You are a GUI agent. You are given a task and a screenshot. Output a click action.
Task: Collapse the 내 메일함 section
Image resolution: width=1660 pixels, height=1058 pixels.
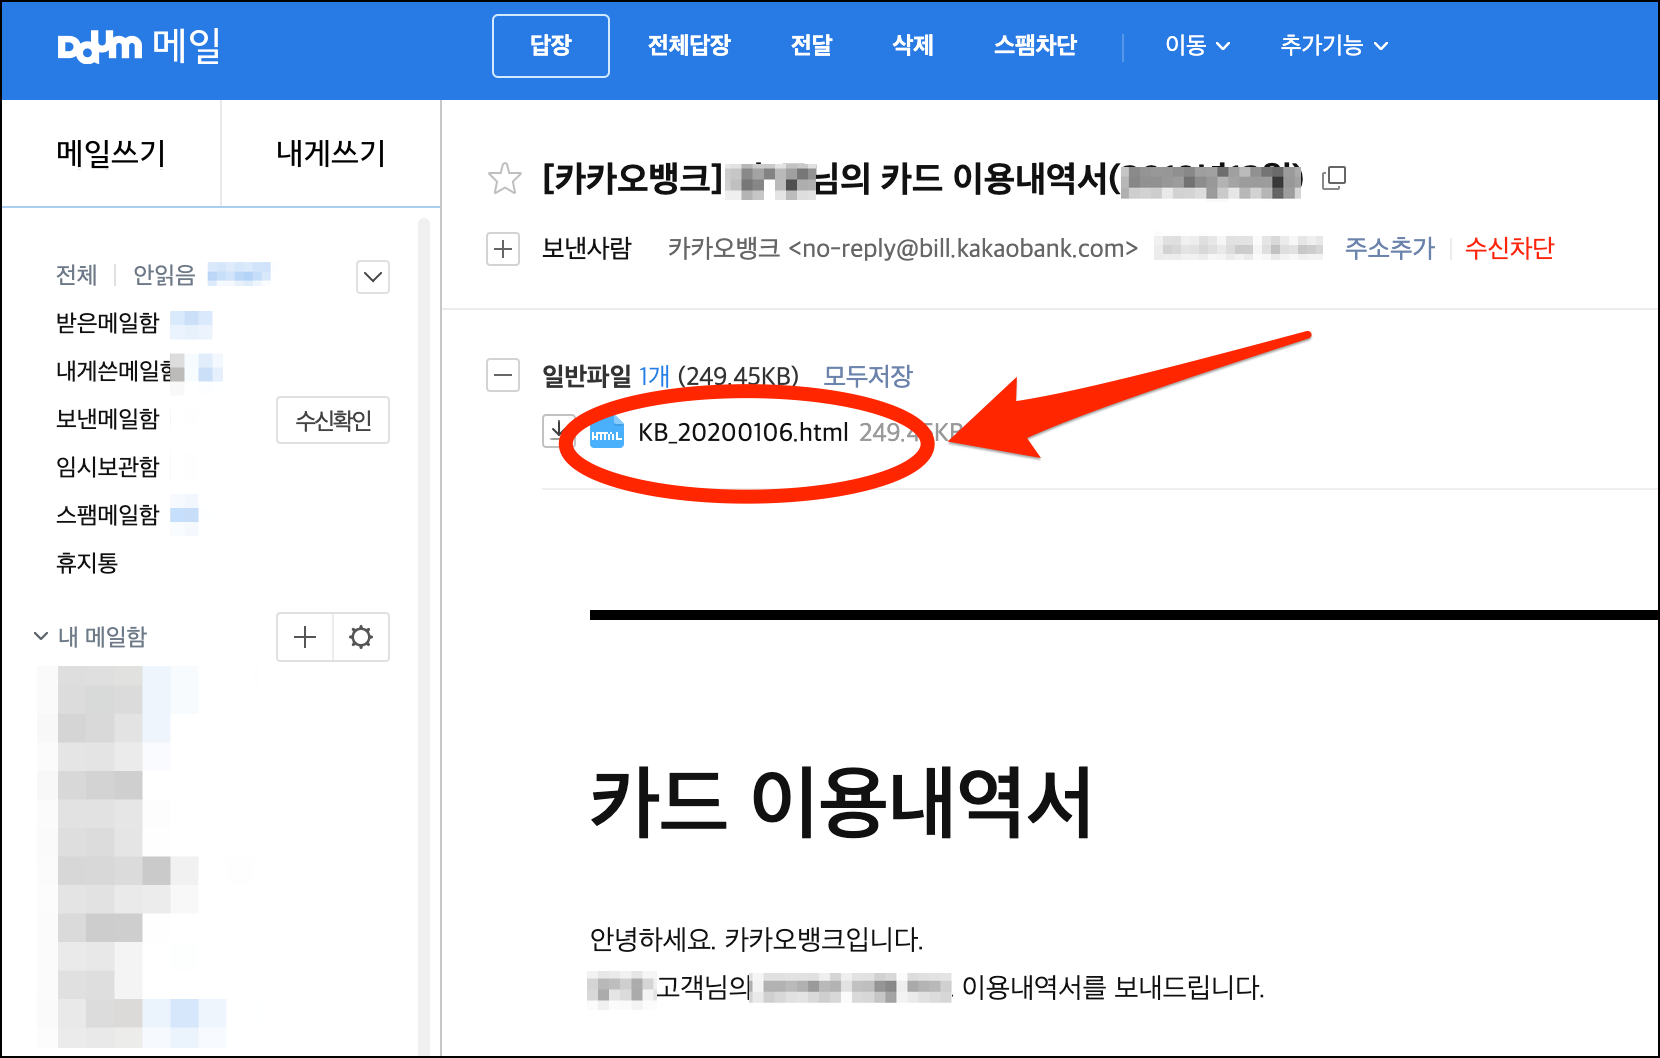(x=41, y=636)
